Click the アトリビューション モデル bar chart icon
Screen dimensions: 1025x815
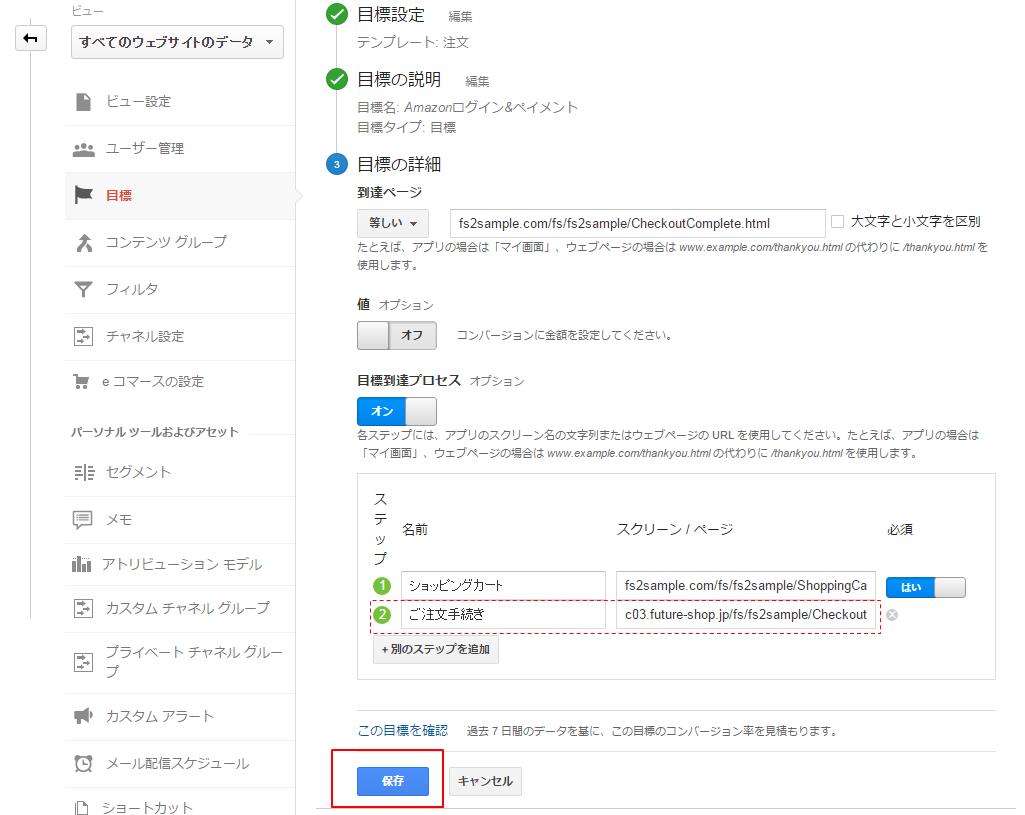[81, 564]
